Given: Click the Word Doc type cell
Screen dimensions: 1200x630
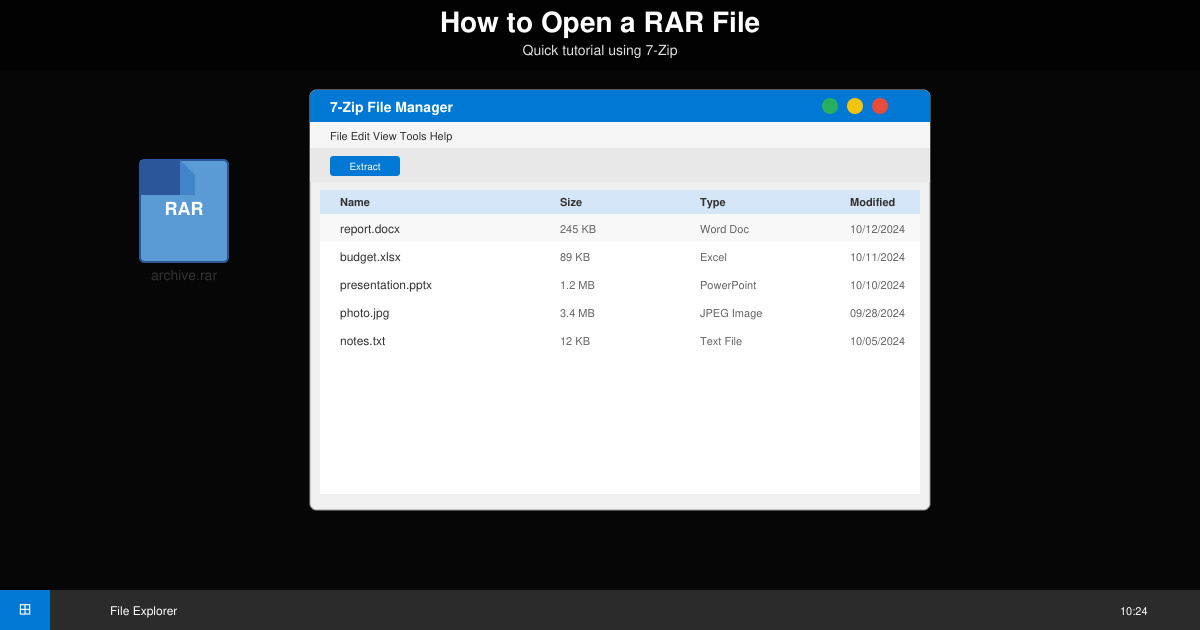Looking at the screenshot, I should (x=724, y=229).
